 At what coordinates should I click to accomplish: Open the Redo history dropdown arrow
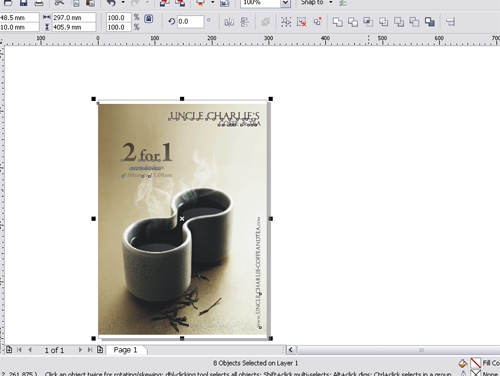(x=147, y=2)
